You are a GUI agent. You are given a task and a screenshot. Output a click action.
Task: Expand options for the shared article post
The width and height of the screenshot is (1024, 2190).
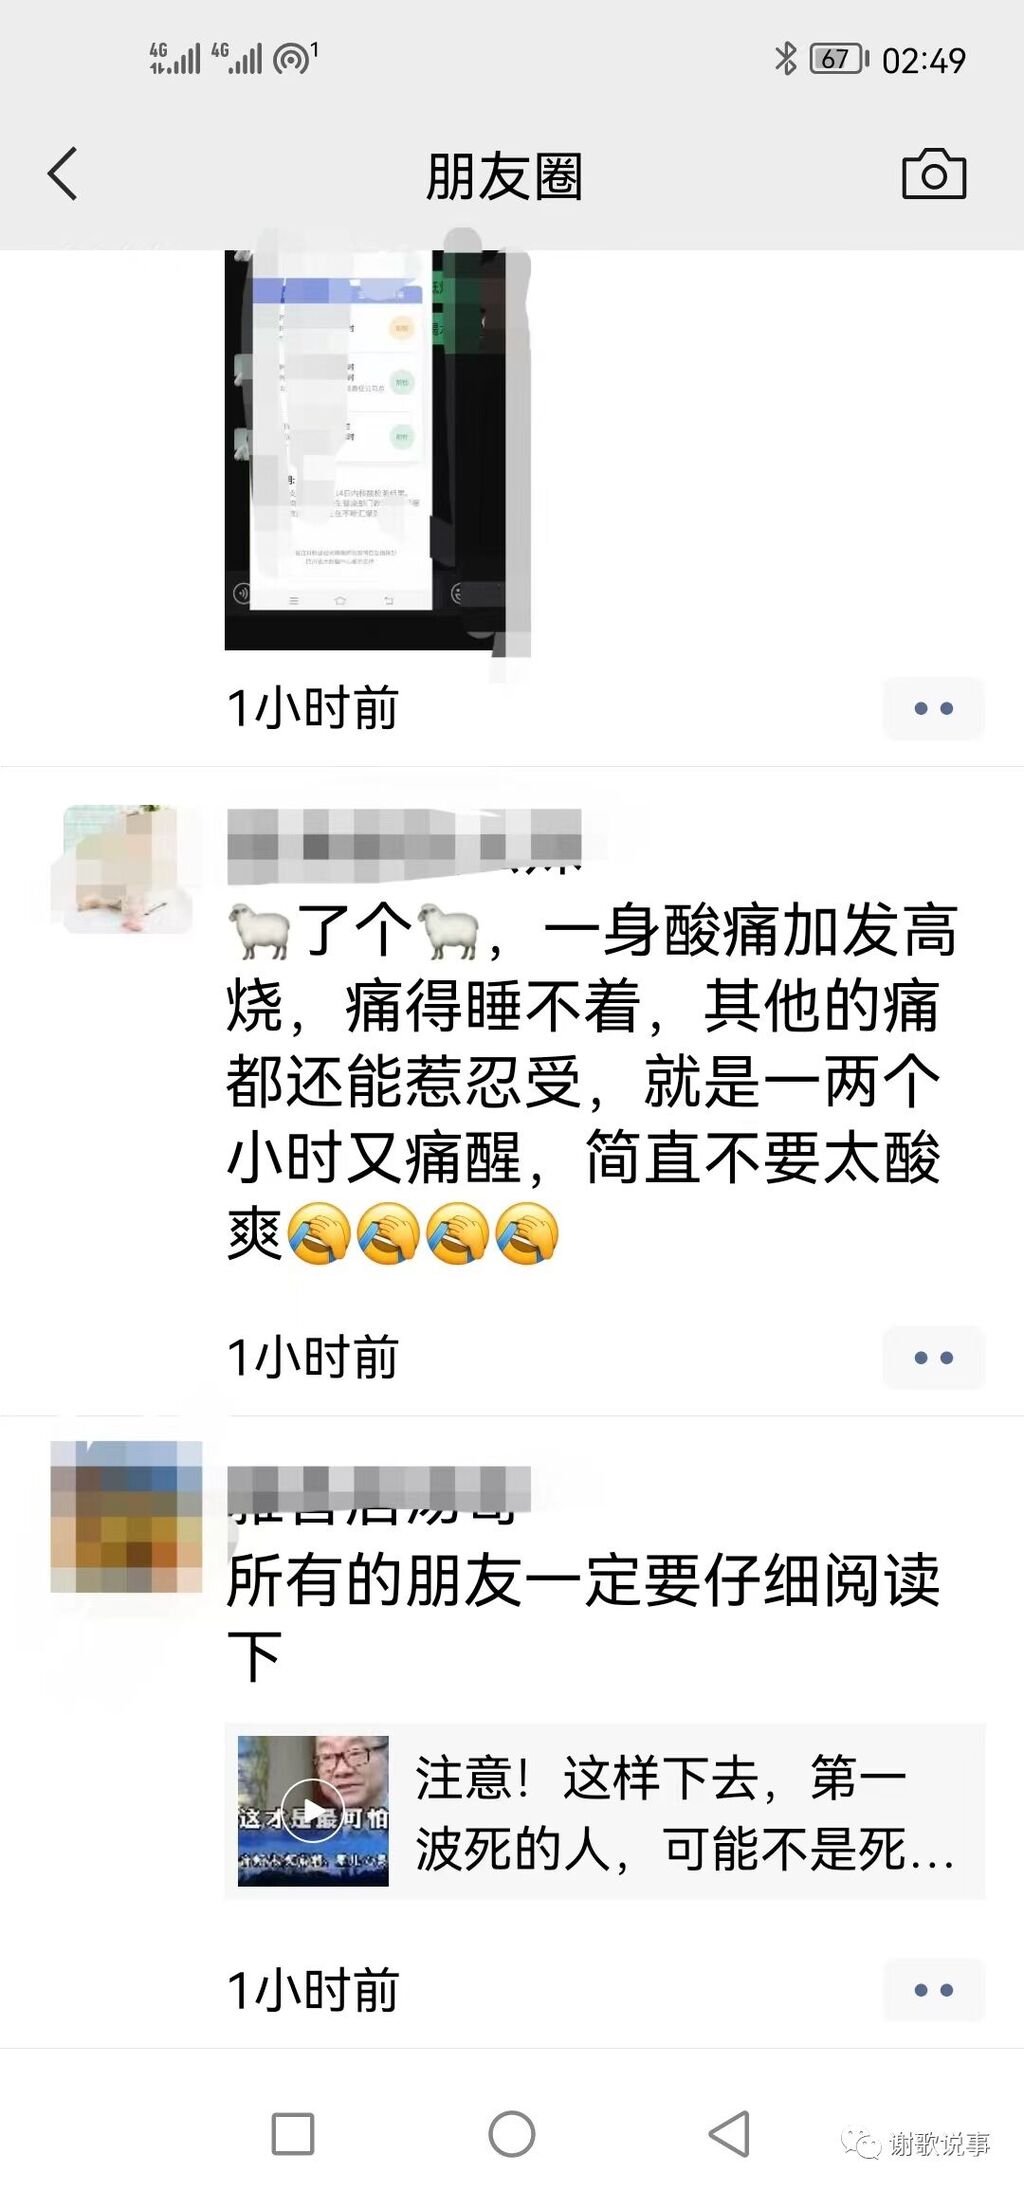[x=934, y=1990]
